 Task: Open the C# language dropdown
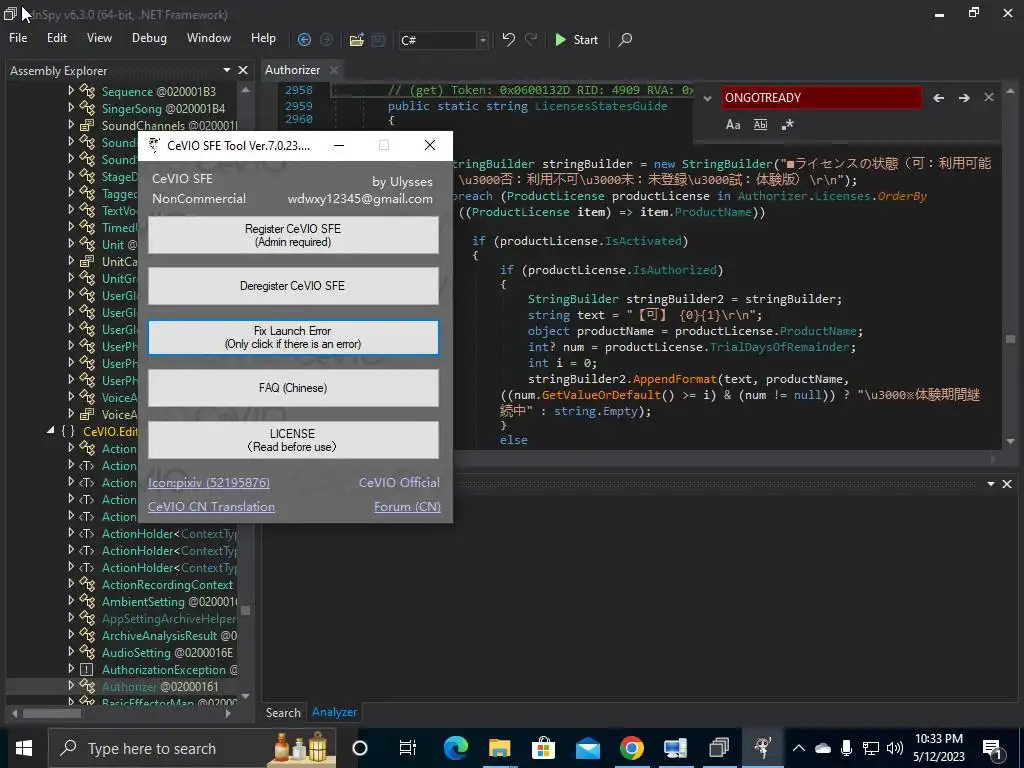tap(483, 40)
